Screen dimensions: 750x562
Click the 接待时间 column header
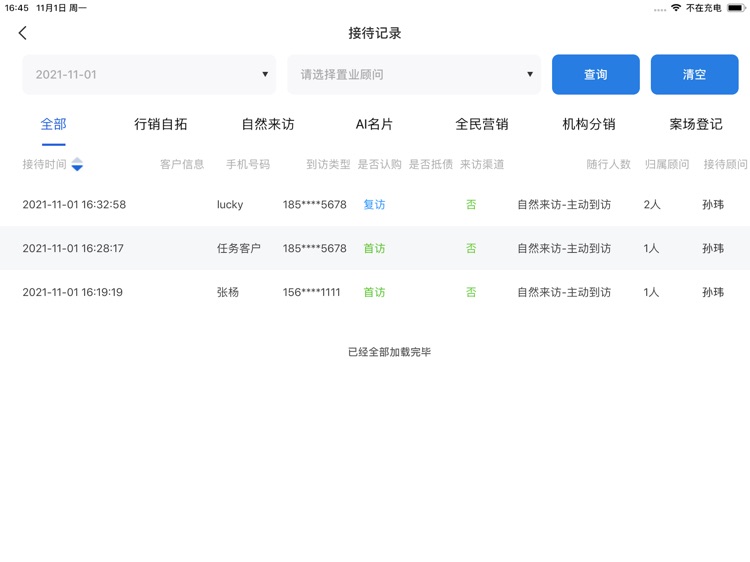[44, 165]
